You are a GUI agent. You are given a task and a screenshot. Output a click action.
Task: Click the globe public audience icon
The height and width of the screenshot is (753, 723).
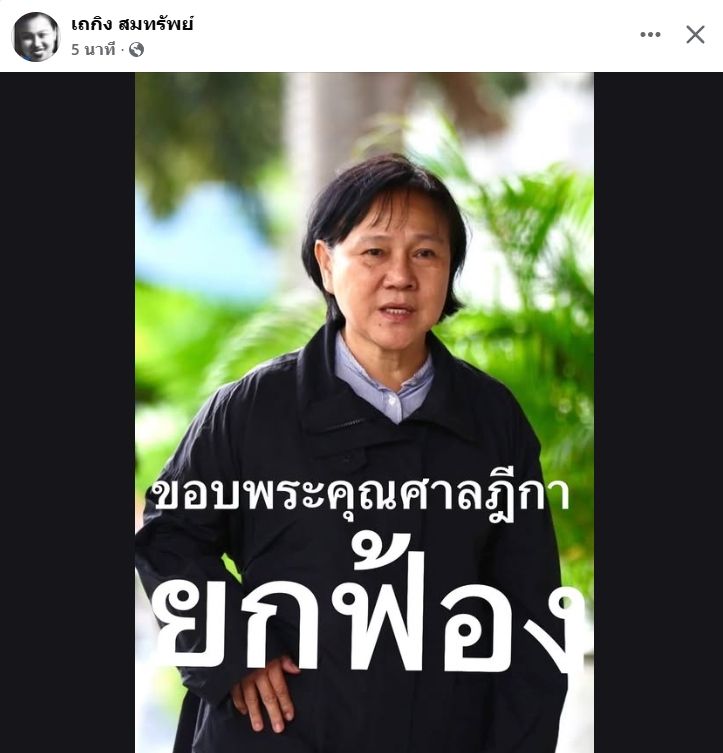coord(136,49)
